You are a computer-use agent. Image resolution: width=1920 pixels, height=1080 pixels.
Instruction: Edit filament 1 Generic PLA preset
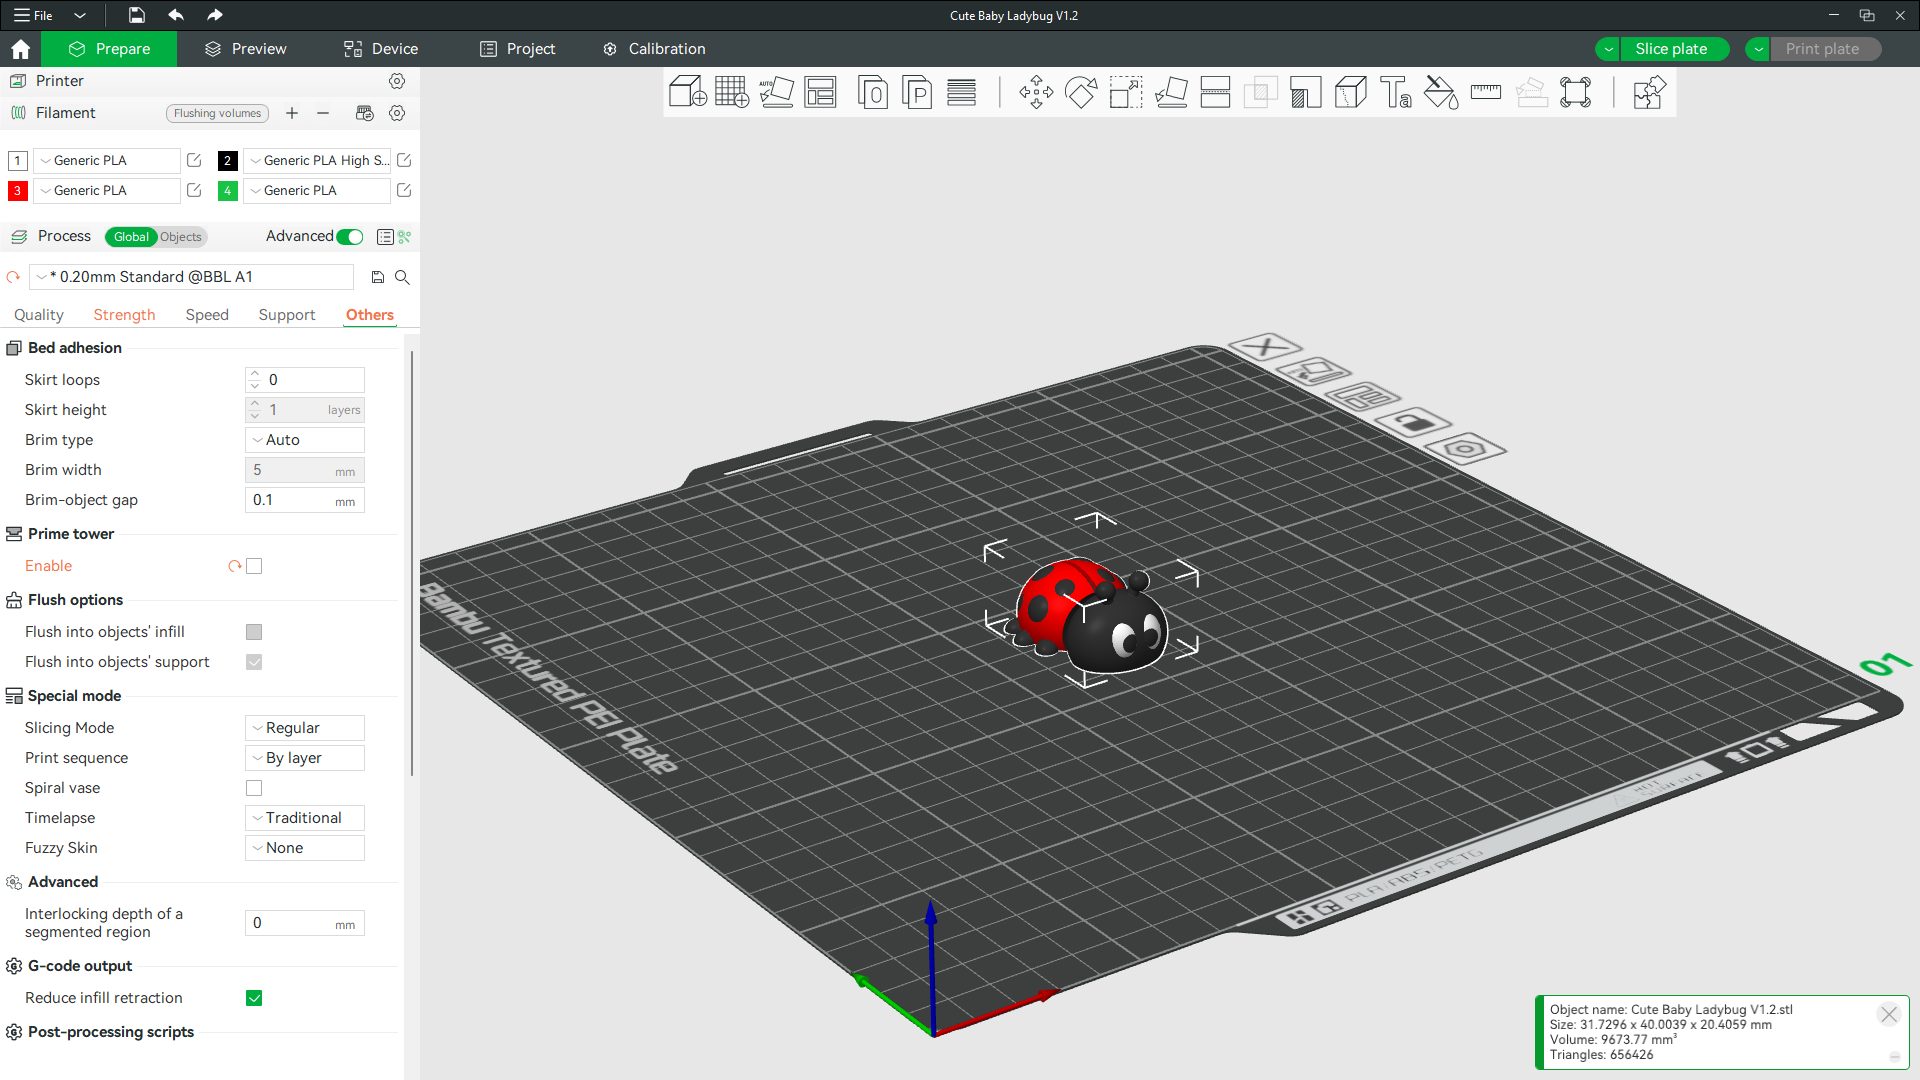tap(194, 160)
